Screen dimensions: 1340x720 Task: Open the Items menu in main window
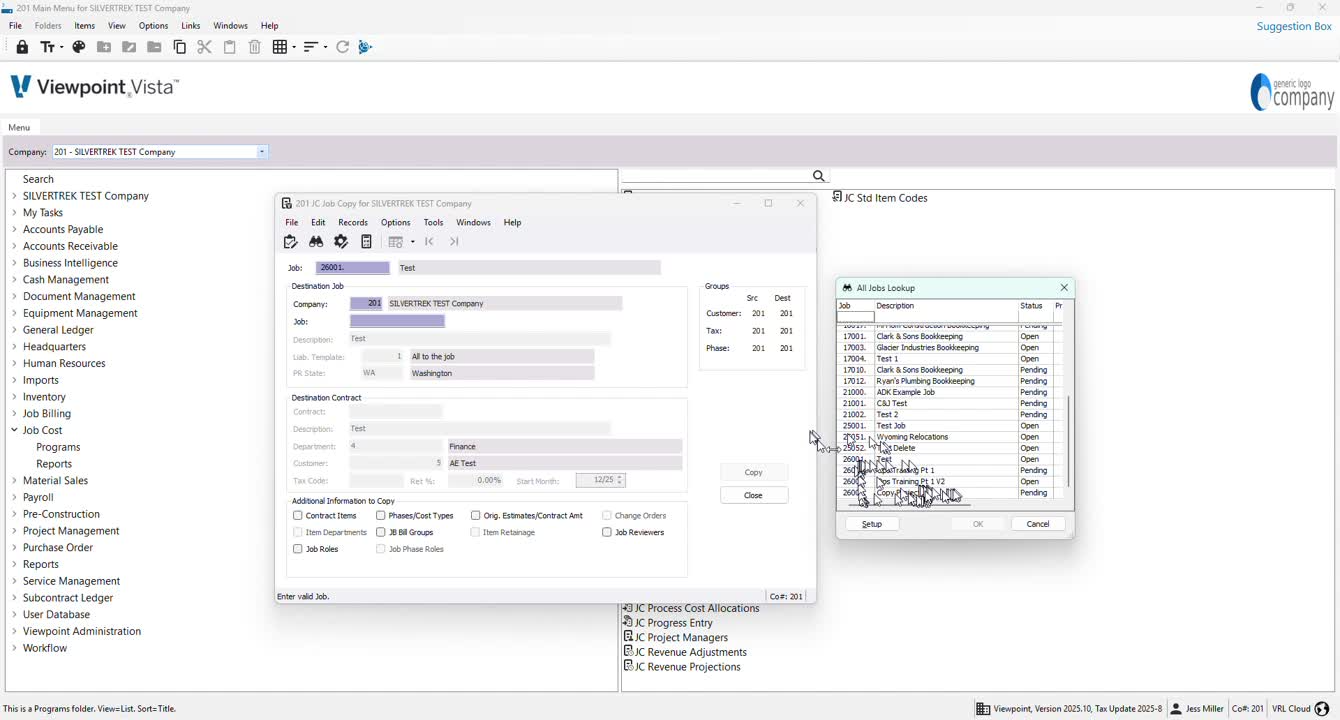pos(85,25)
